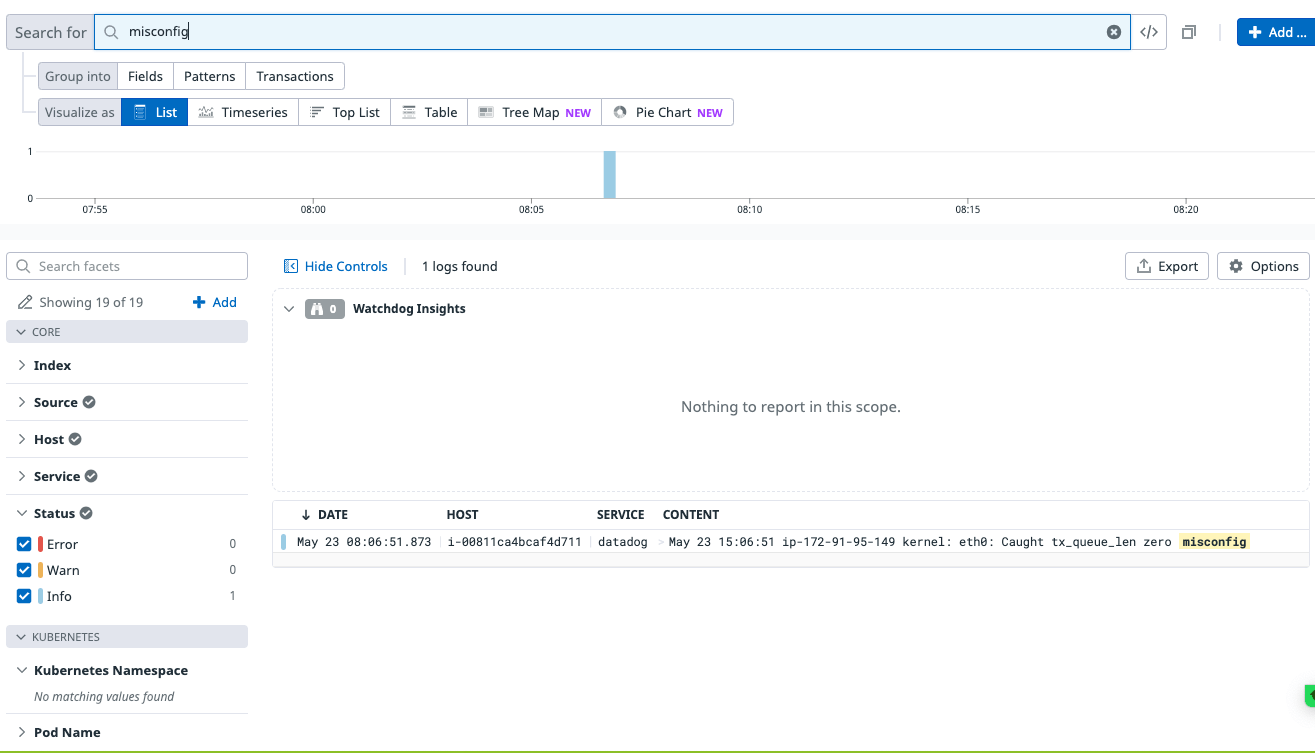Clear the search query with the X icon
Viewport: 1315px width, 753px height.
1114,32
